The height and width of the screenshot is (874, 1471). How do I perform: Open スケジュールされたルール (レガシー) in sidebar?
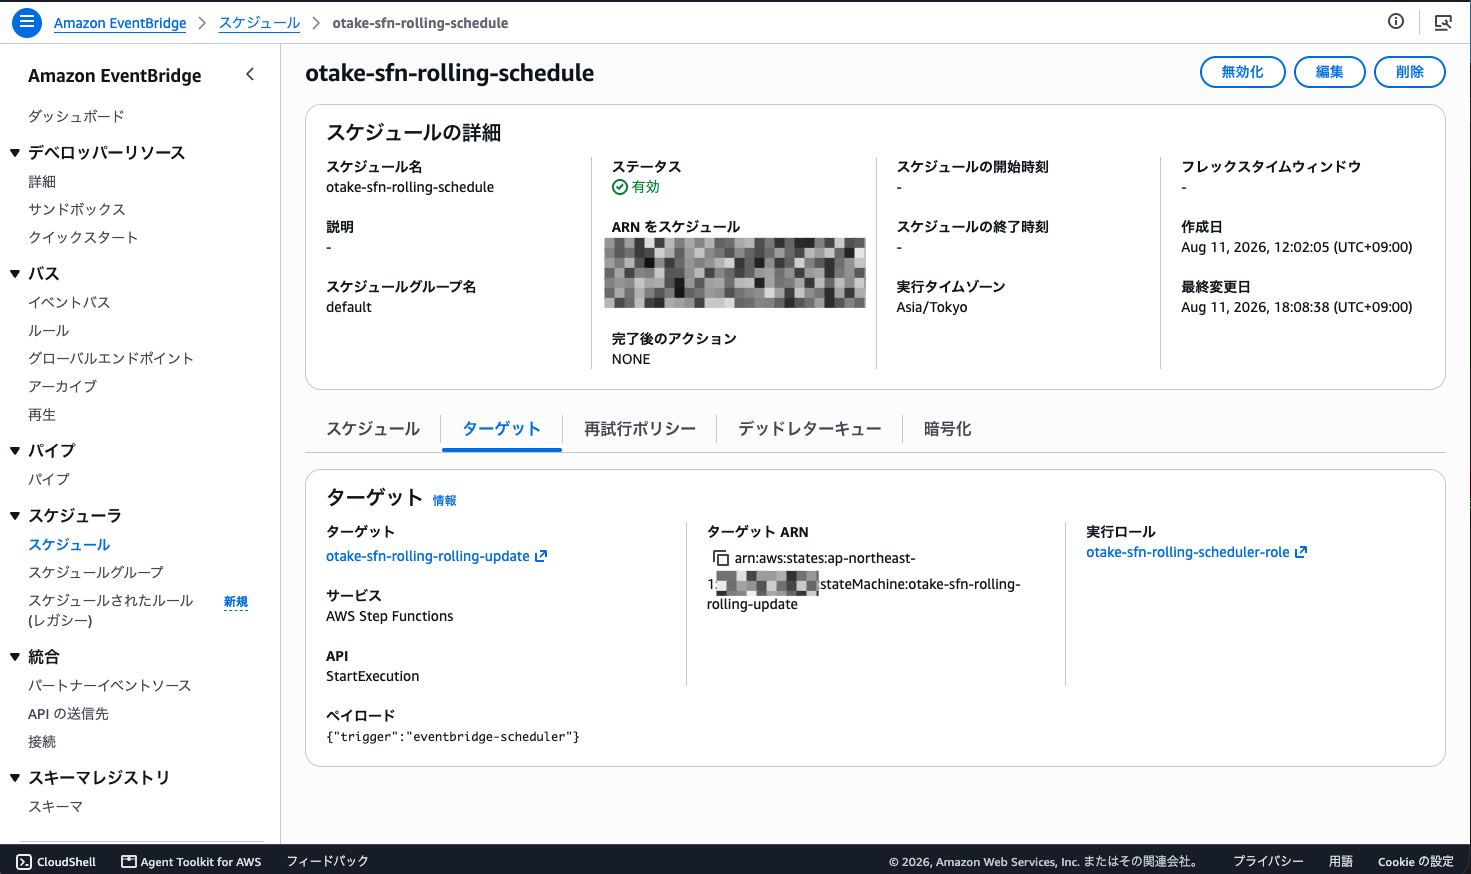pos(111,610)
